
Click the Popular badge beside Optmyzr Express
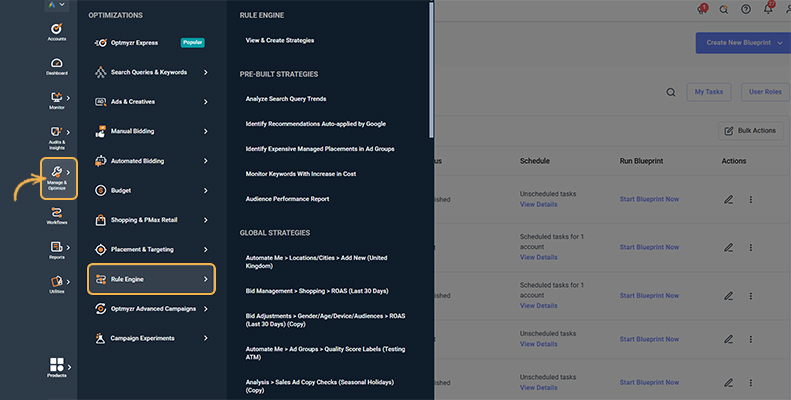click(192, 43)
